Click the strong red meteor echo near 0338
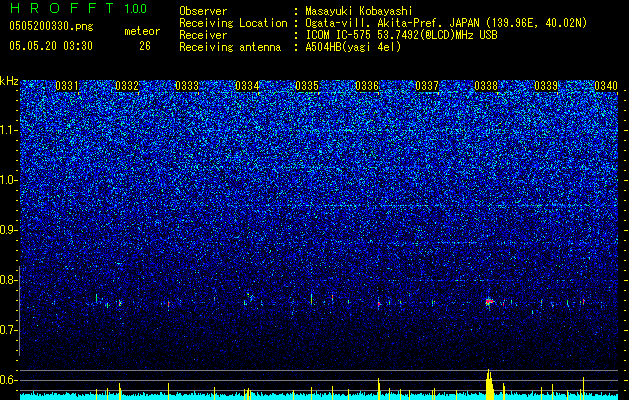The width and height of the screenshot is (629, 400). (489, 301)
